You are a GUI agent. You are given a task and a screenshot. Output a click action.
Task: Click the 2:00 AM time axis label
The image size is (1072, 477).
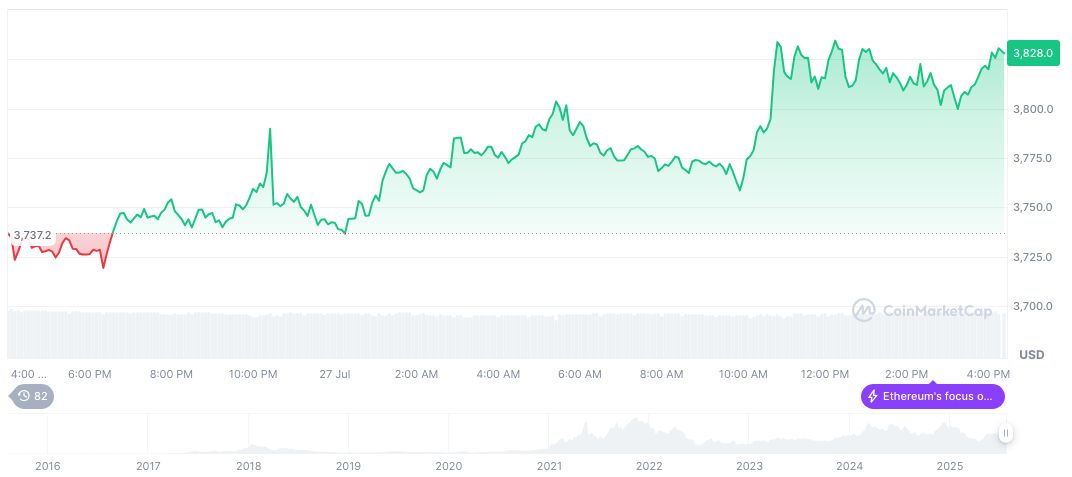click(416, 374)
